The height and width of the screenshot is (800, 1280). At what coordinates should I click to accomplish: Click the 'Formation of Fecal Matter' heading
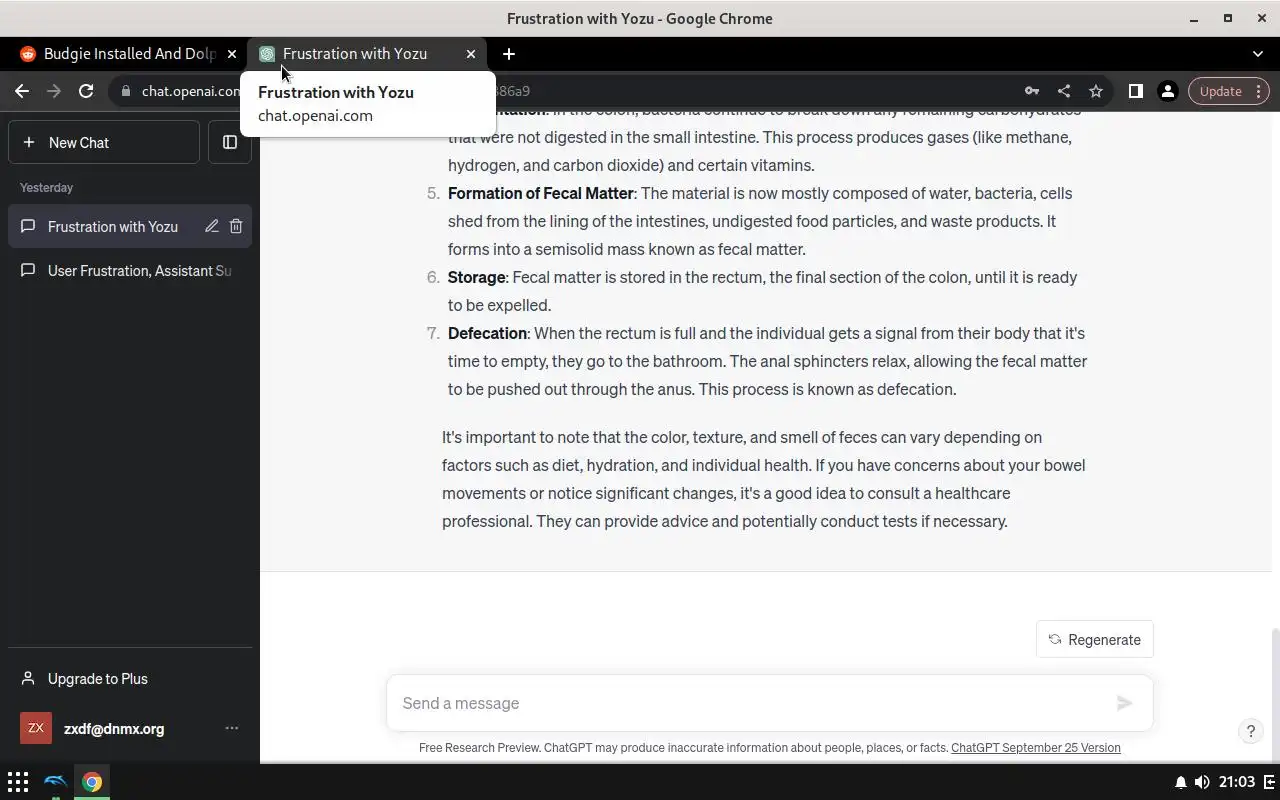[541, 193]
